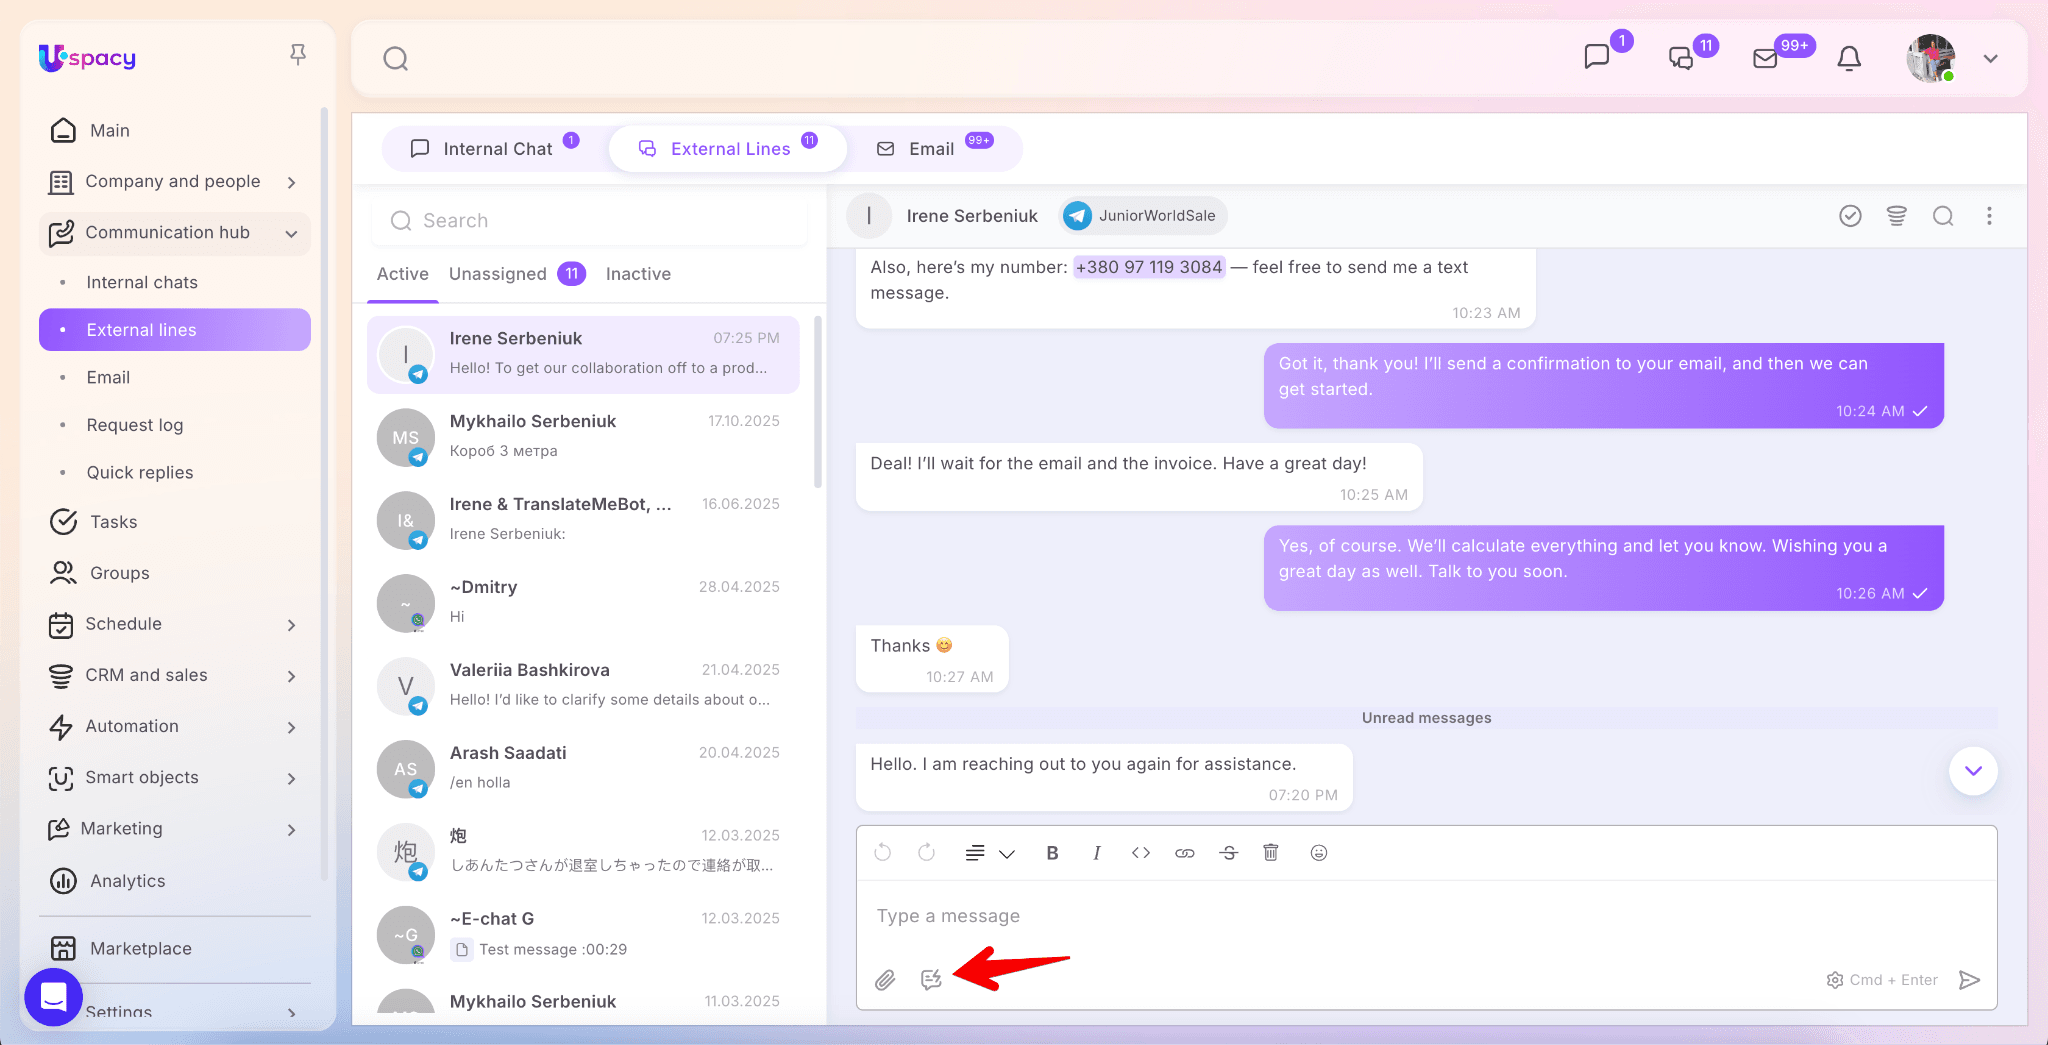This screenshot has width=2048, height=1045.
Task: Toggle italic text formatting
Action: [x=1097, y=853]
